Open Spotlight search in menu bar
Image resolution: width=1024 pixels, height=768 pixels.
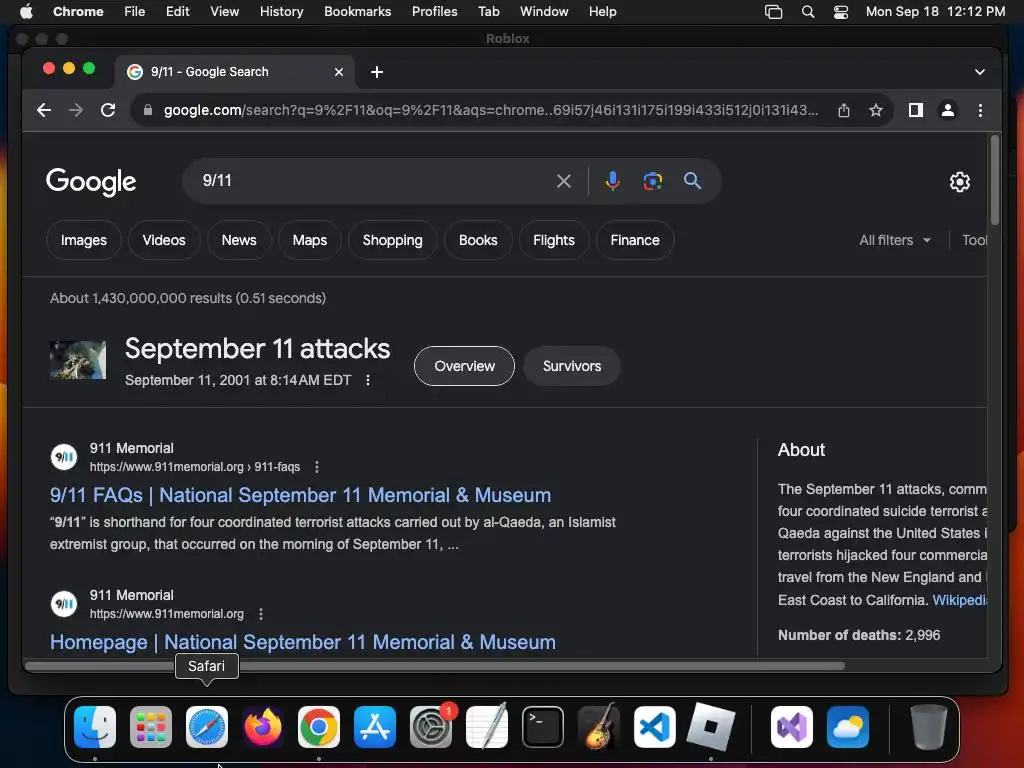pos(808,12)
